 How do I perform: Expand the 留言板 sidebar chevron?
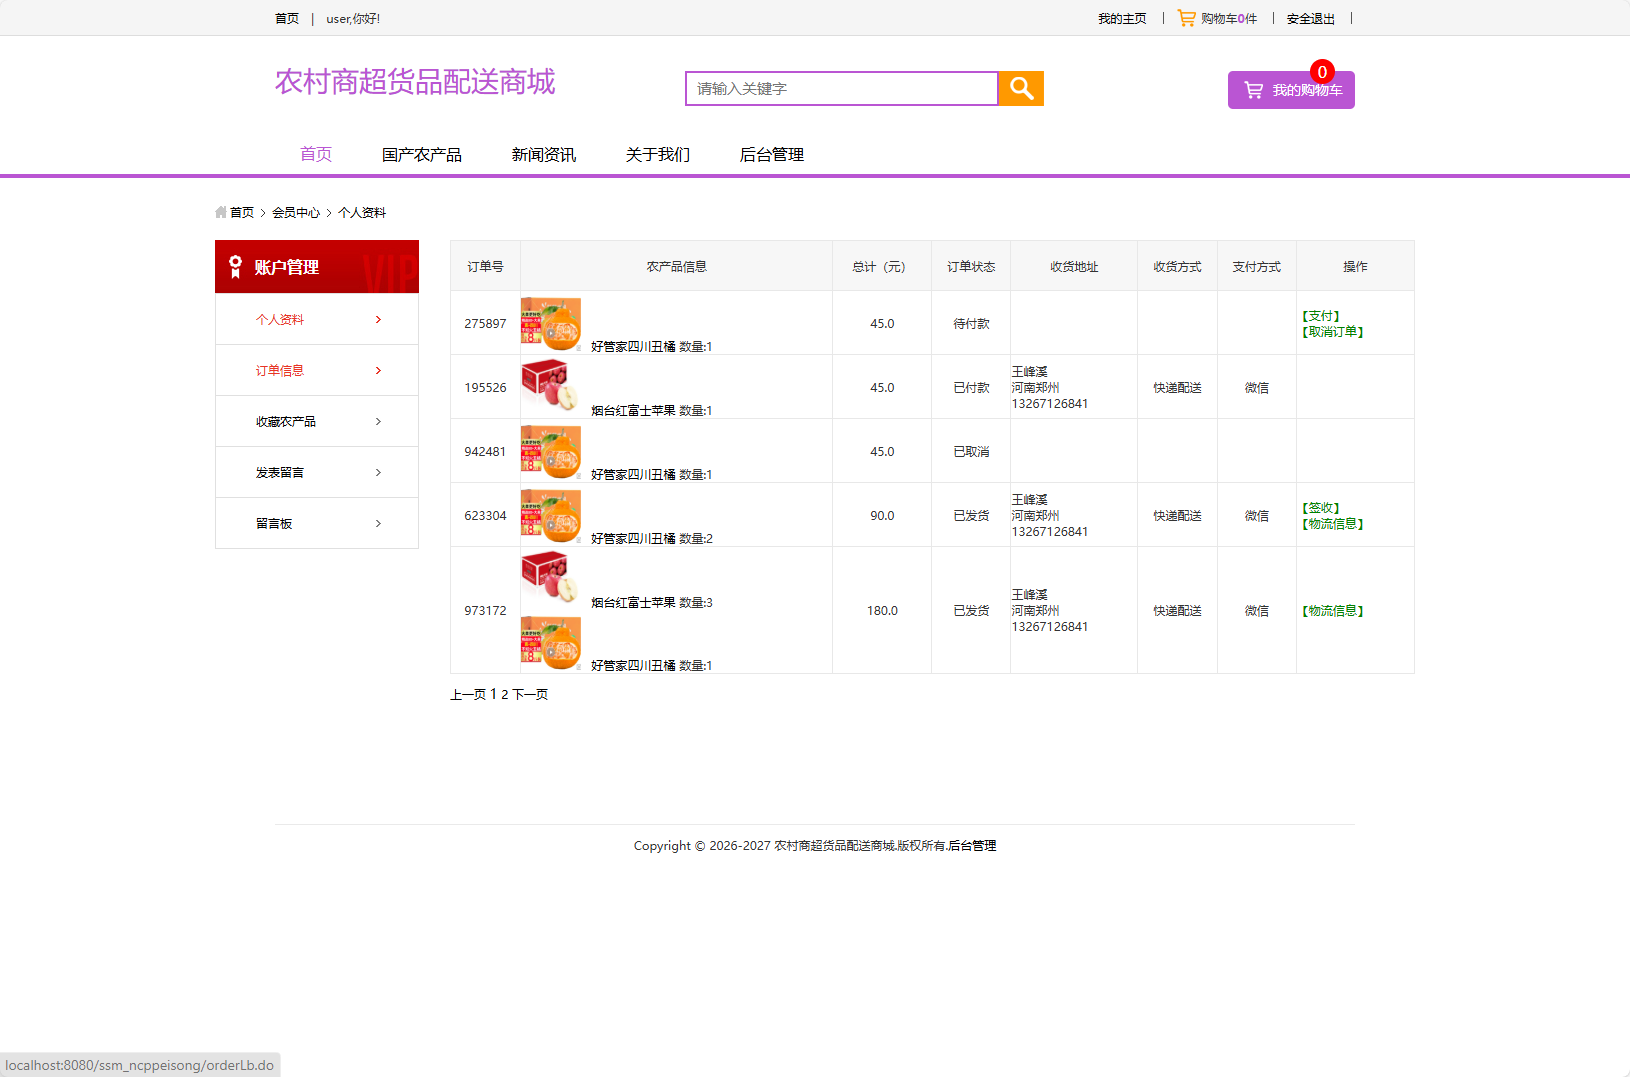pyautogui.click(x=378, y=523)
